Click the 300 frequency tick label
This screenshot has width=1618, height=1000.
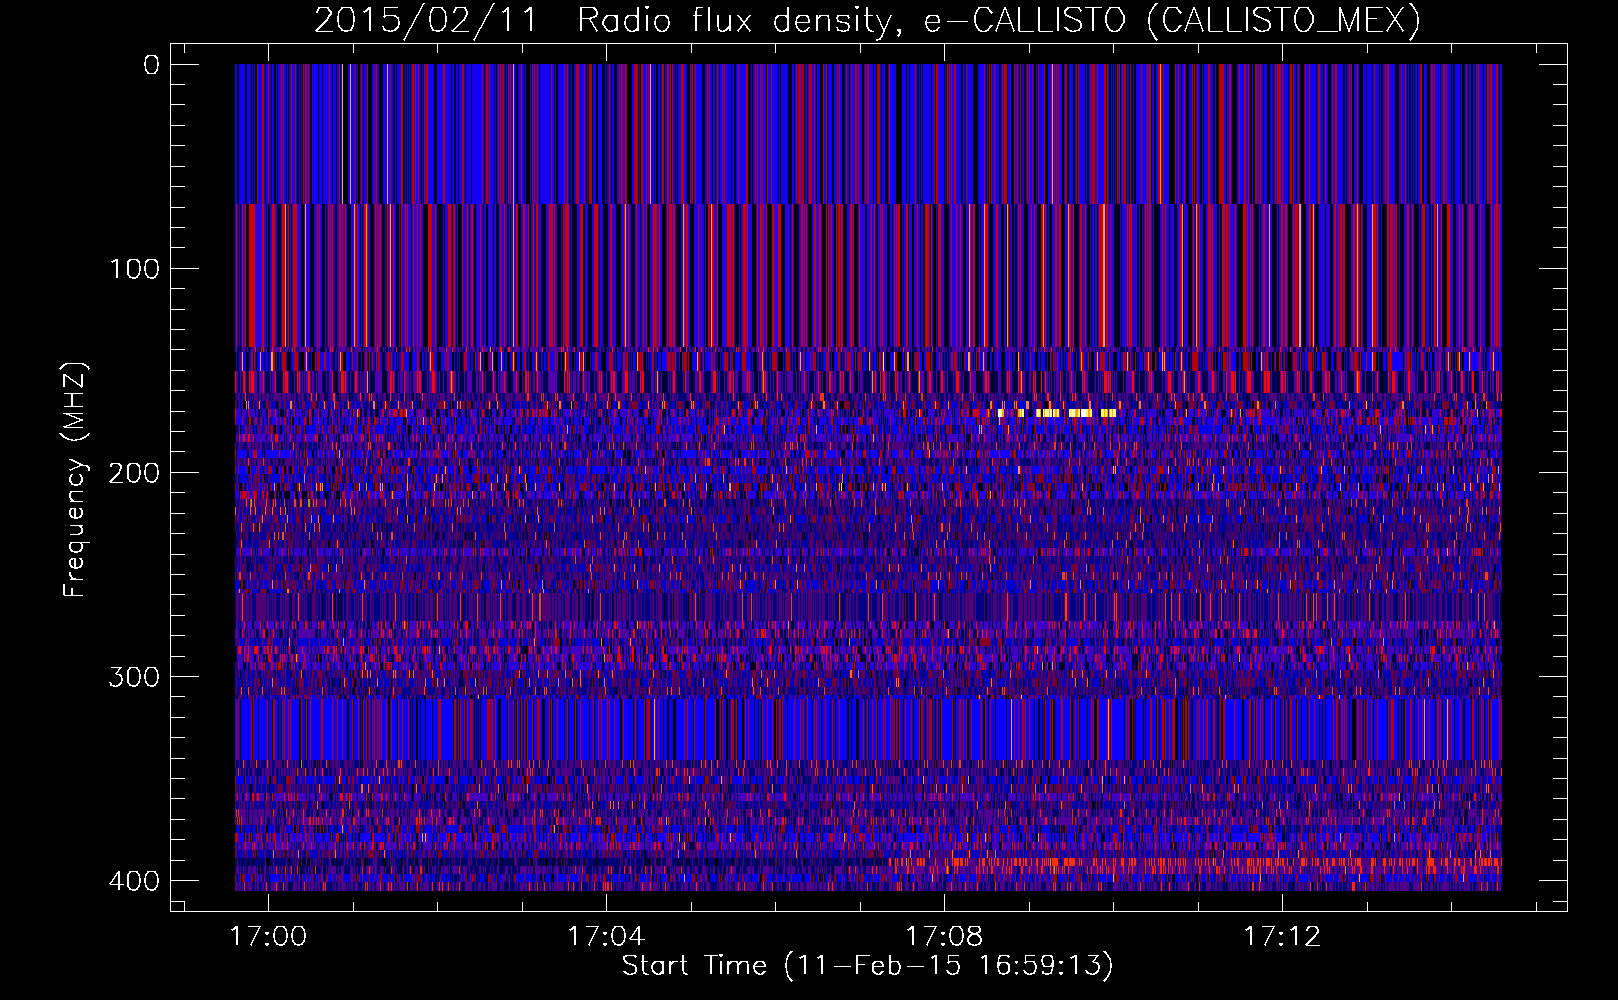tap(133, 677)
